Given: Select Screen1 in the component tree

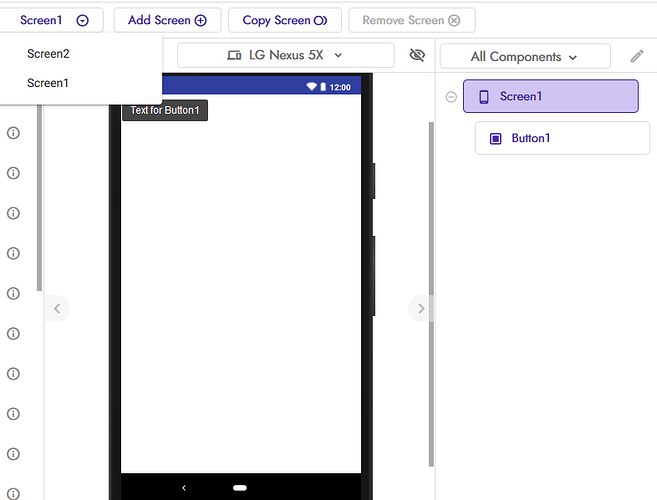Looking at the screenshot, I should pos(551,96).
